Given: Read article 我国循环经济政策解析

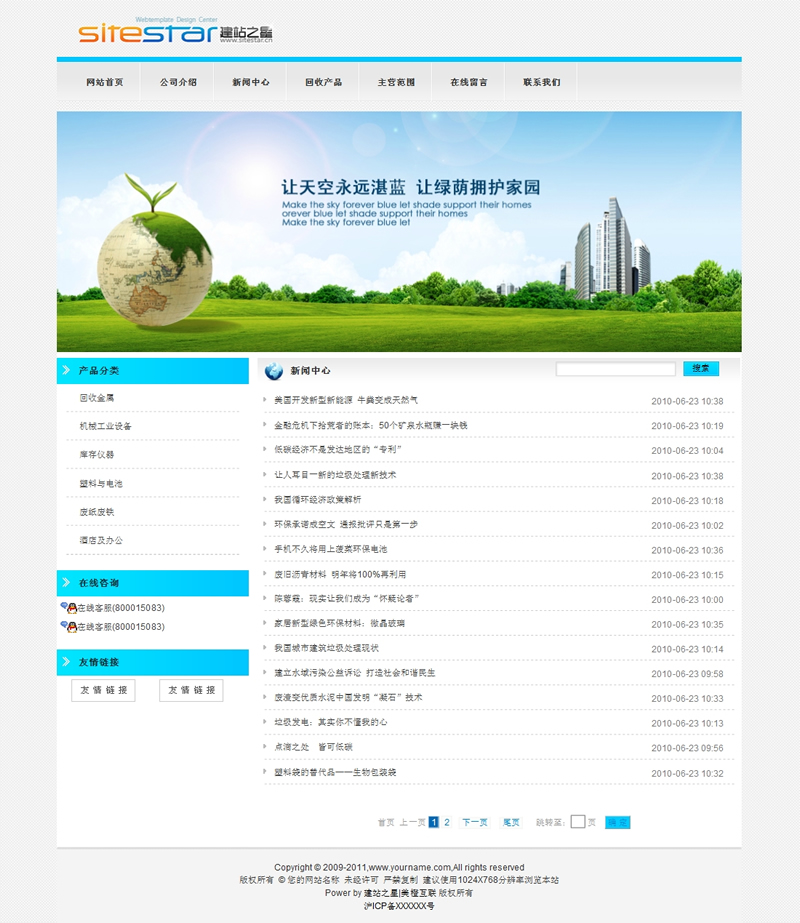Looking at the screenshot, I should (x=318, y=499).
